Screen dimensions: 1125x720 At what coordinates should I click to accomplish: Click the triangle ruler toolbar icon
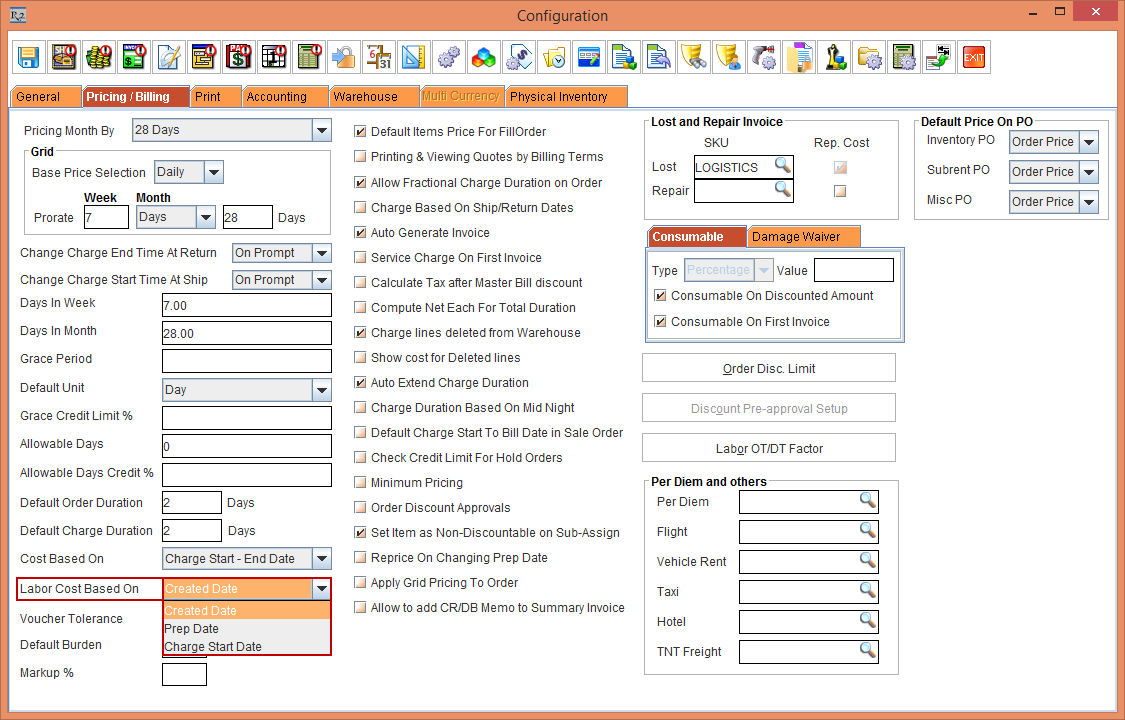[x=413, y=57]
